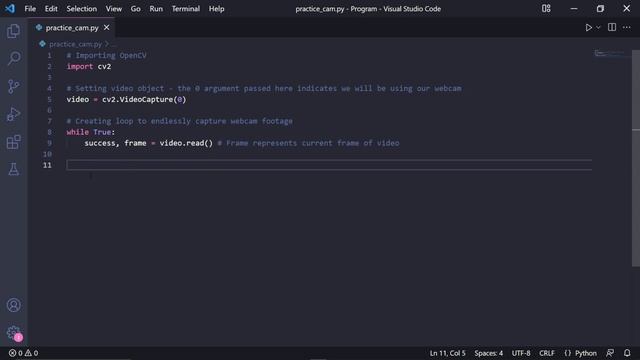
Task: Open the Terminal menu
Action: [186, 9]
